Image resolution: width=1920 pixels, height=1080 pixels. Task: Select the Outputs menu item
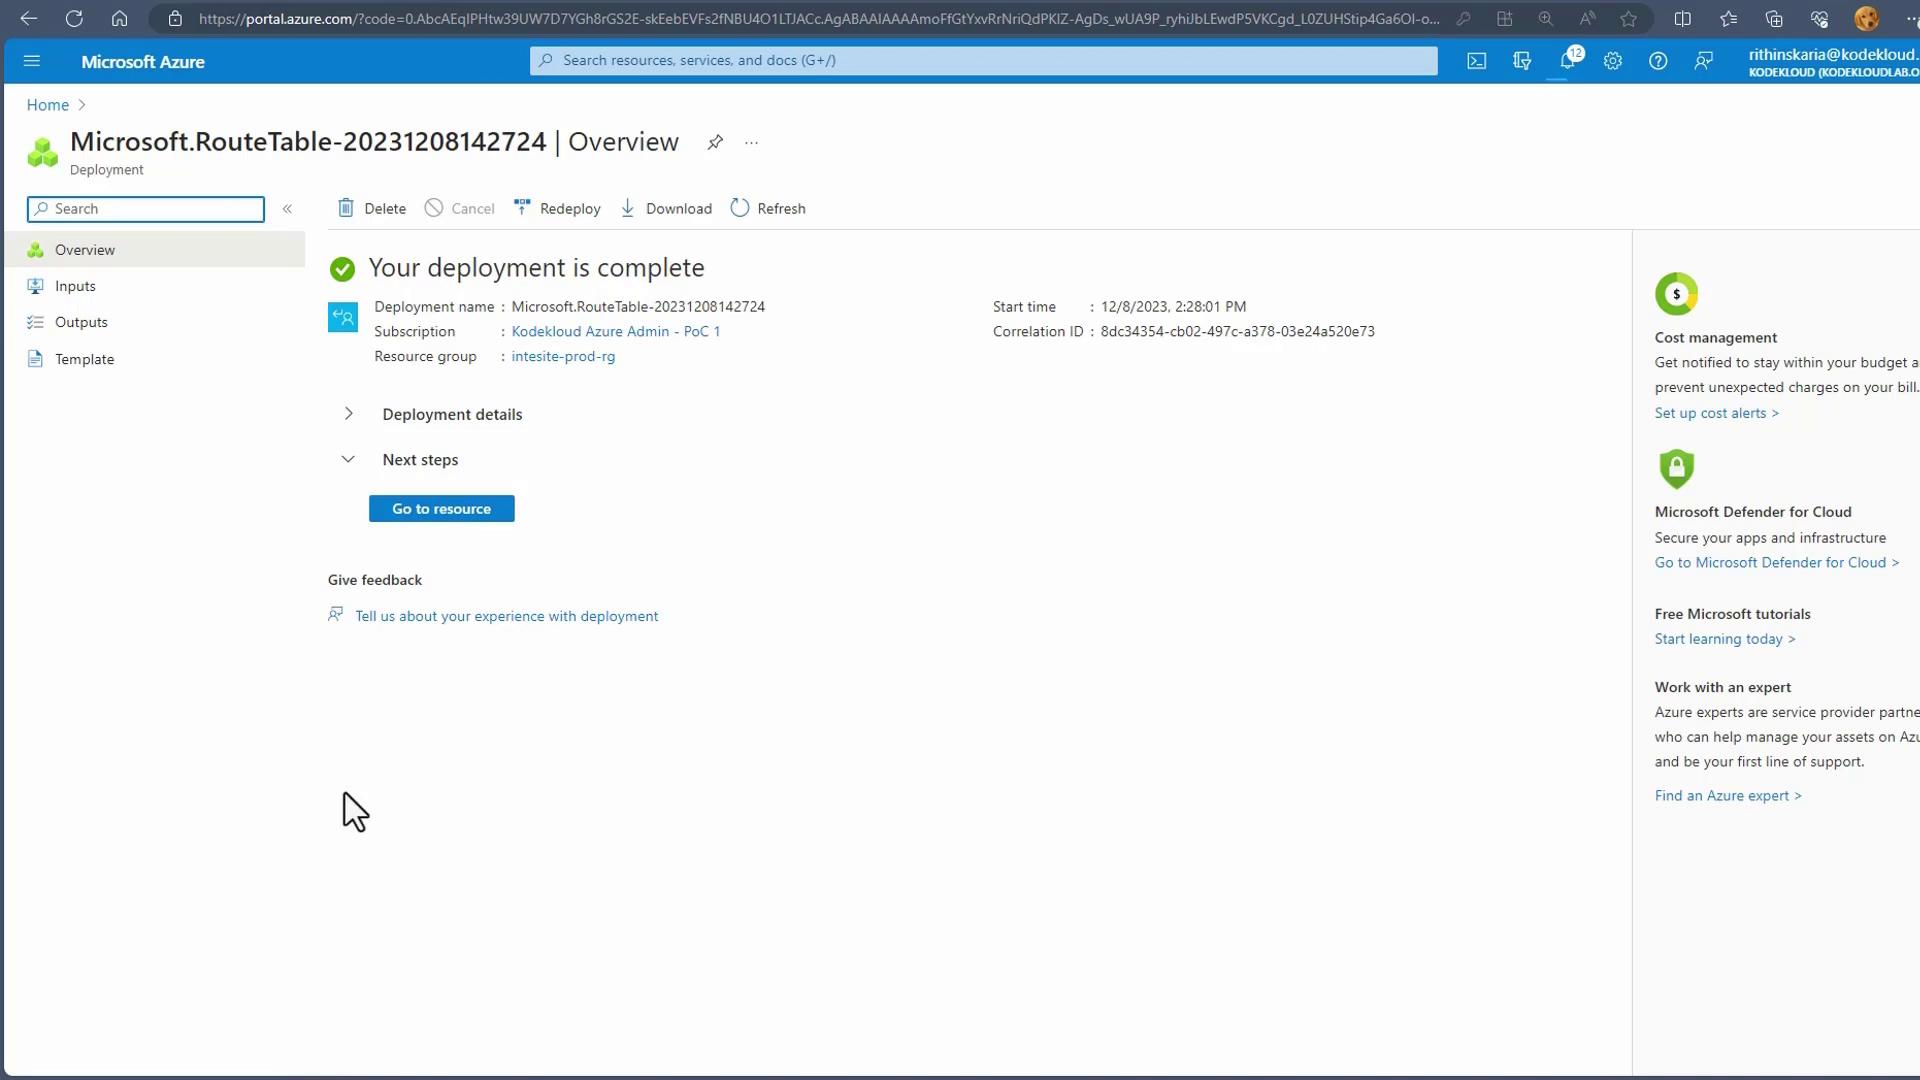pyautogui.click(x=81, y=322)
